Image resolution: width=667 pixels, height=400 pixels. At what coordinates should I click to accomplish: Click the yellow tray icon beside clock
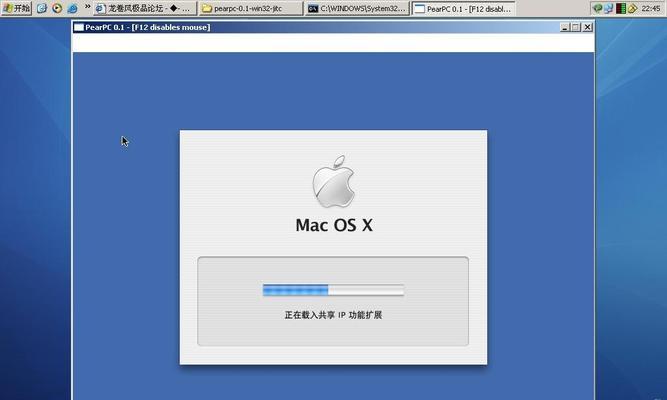[632, 9]
